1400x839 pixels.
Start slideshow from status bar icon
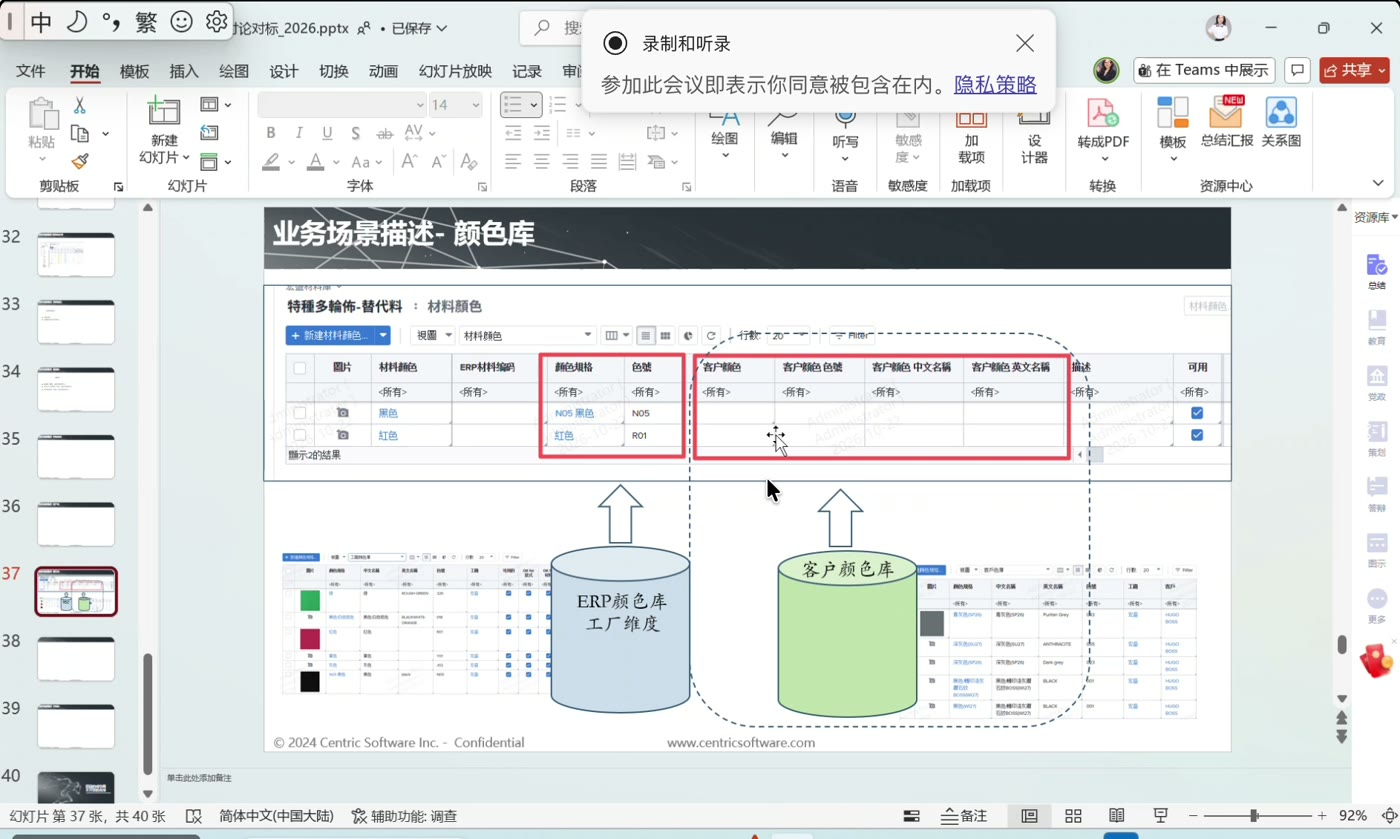coord(1161,816)
